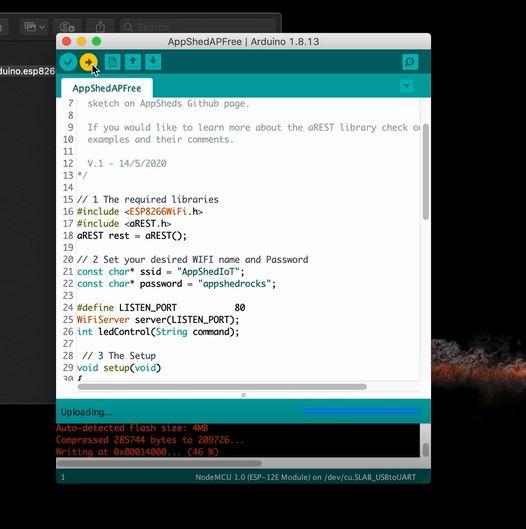Click the ssid "AppShedIoT" line
The image size is (526, 529).
click(161, 272)
